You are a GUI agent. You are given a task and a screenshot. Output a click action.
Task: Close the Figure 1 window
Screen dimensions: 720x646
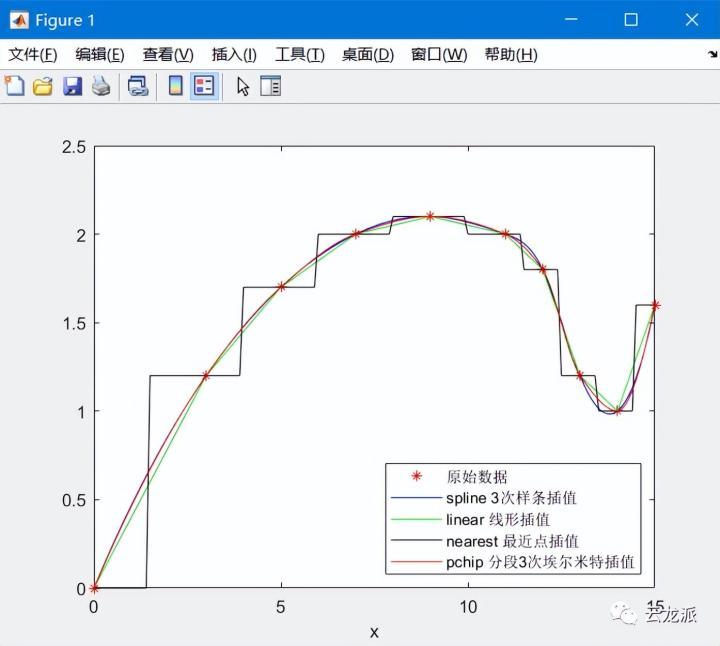pos(692,20)
